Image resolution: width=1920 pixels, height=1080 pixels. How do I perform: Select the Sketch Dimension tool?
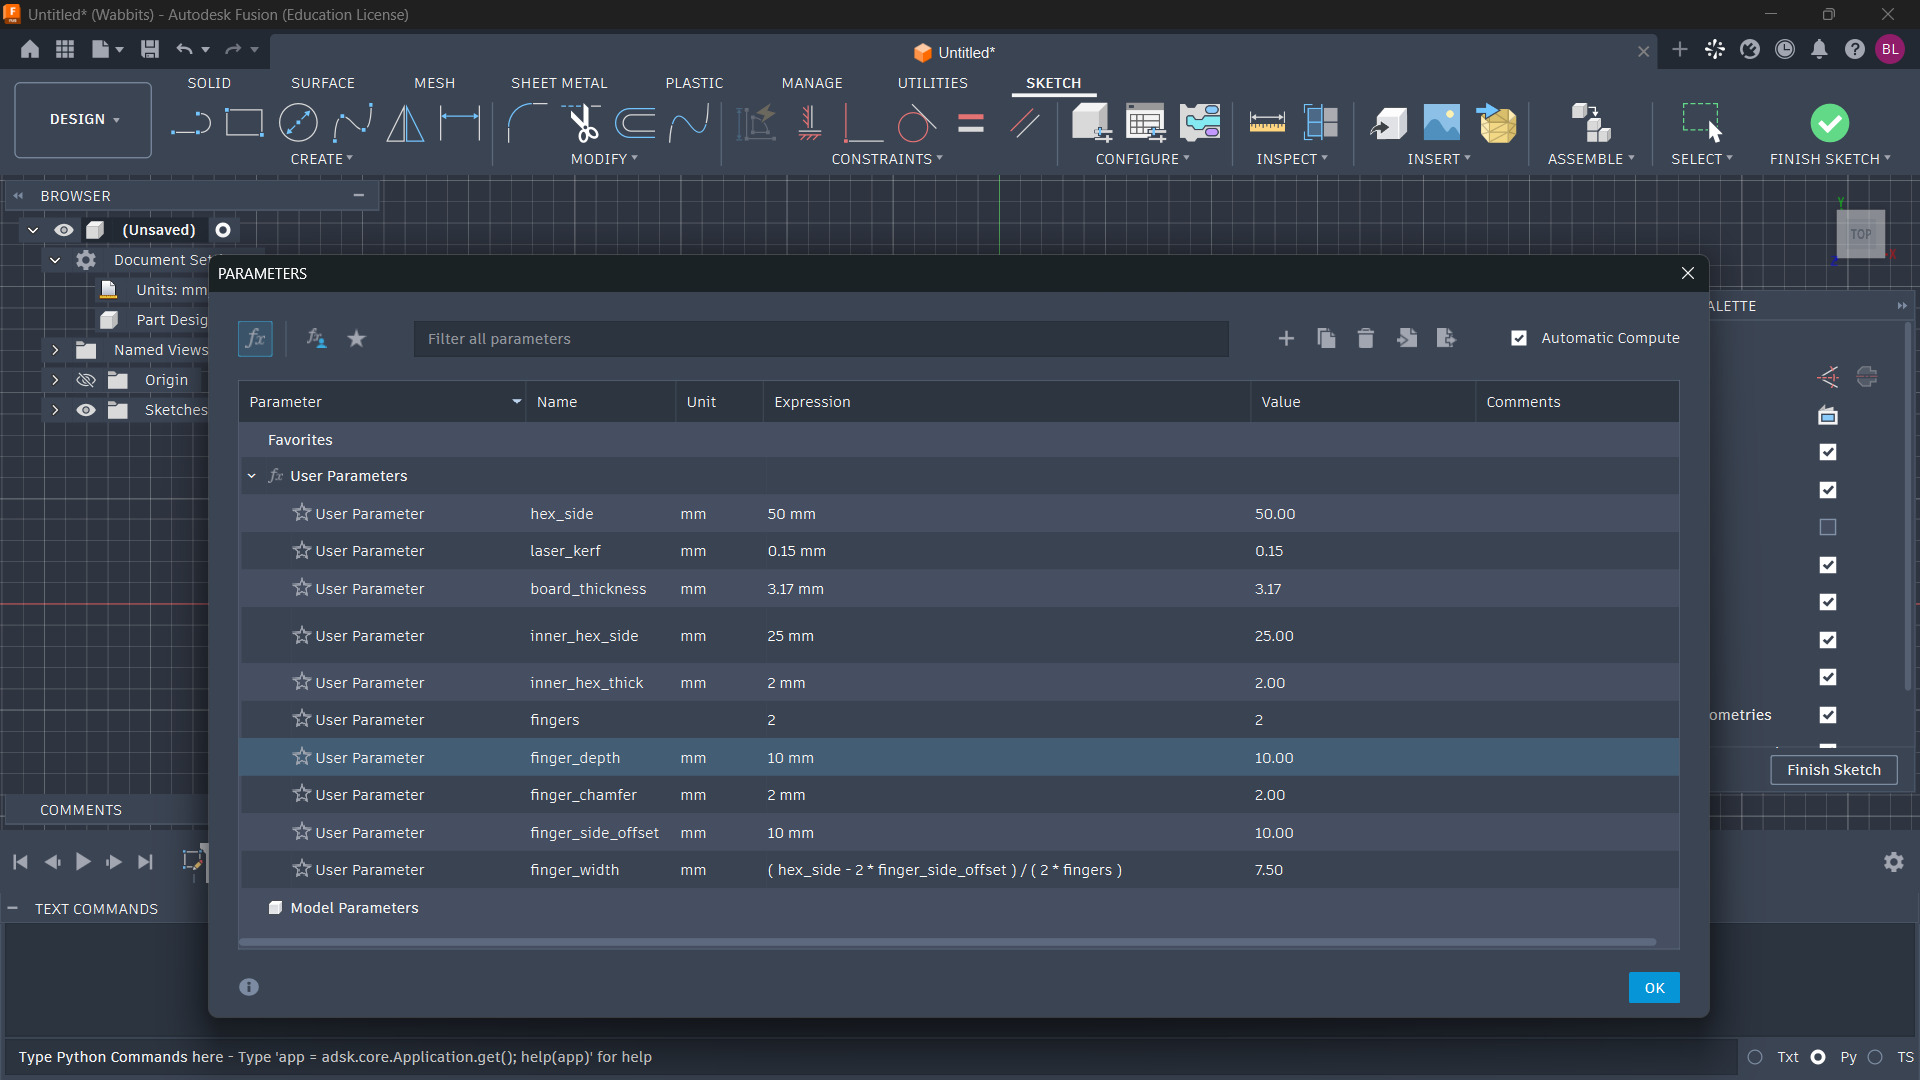[x=460, y=123]
